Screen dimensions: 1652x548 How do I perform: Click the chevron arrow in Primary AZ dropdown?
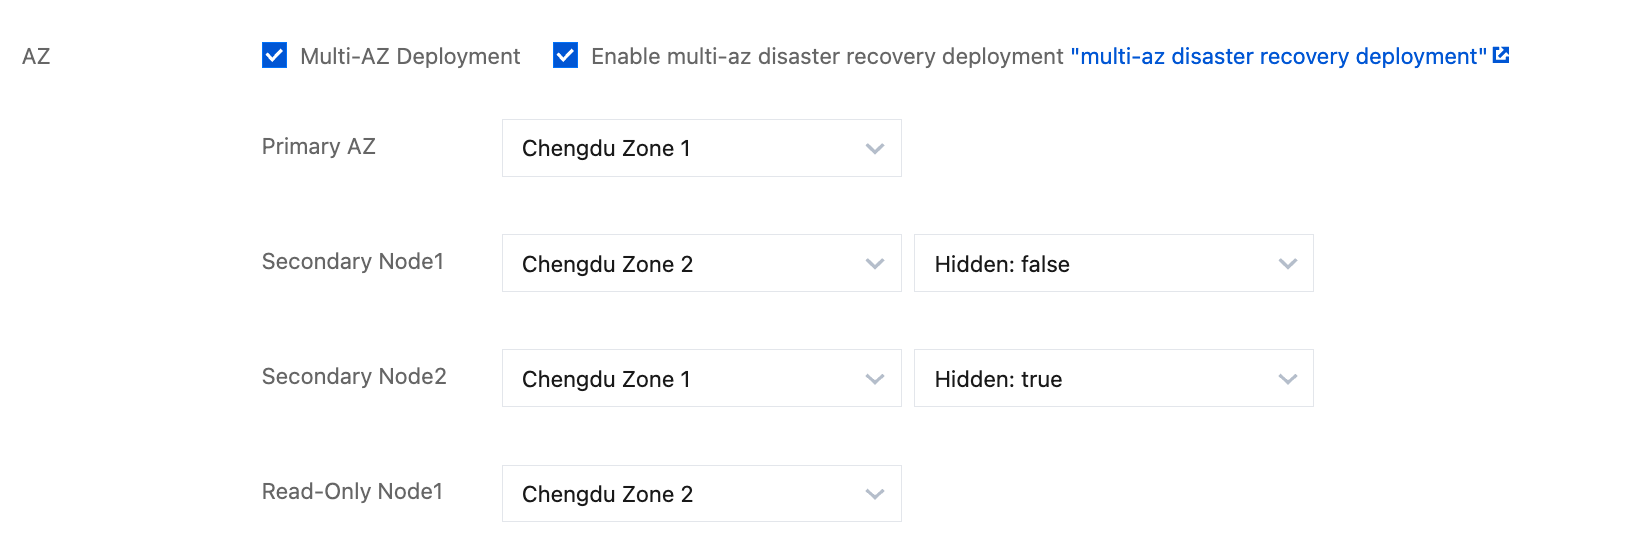coord(875,149)
